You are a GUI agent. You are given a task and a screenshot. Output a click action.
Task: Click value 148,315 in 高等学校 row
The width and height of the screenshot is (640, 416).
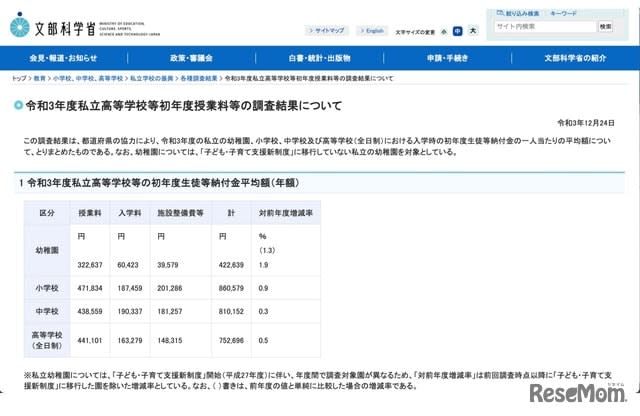point(170,340)
